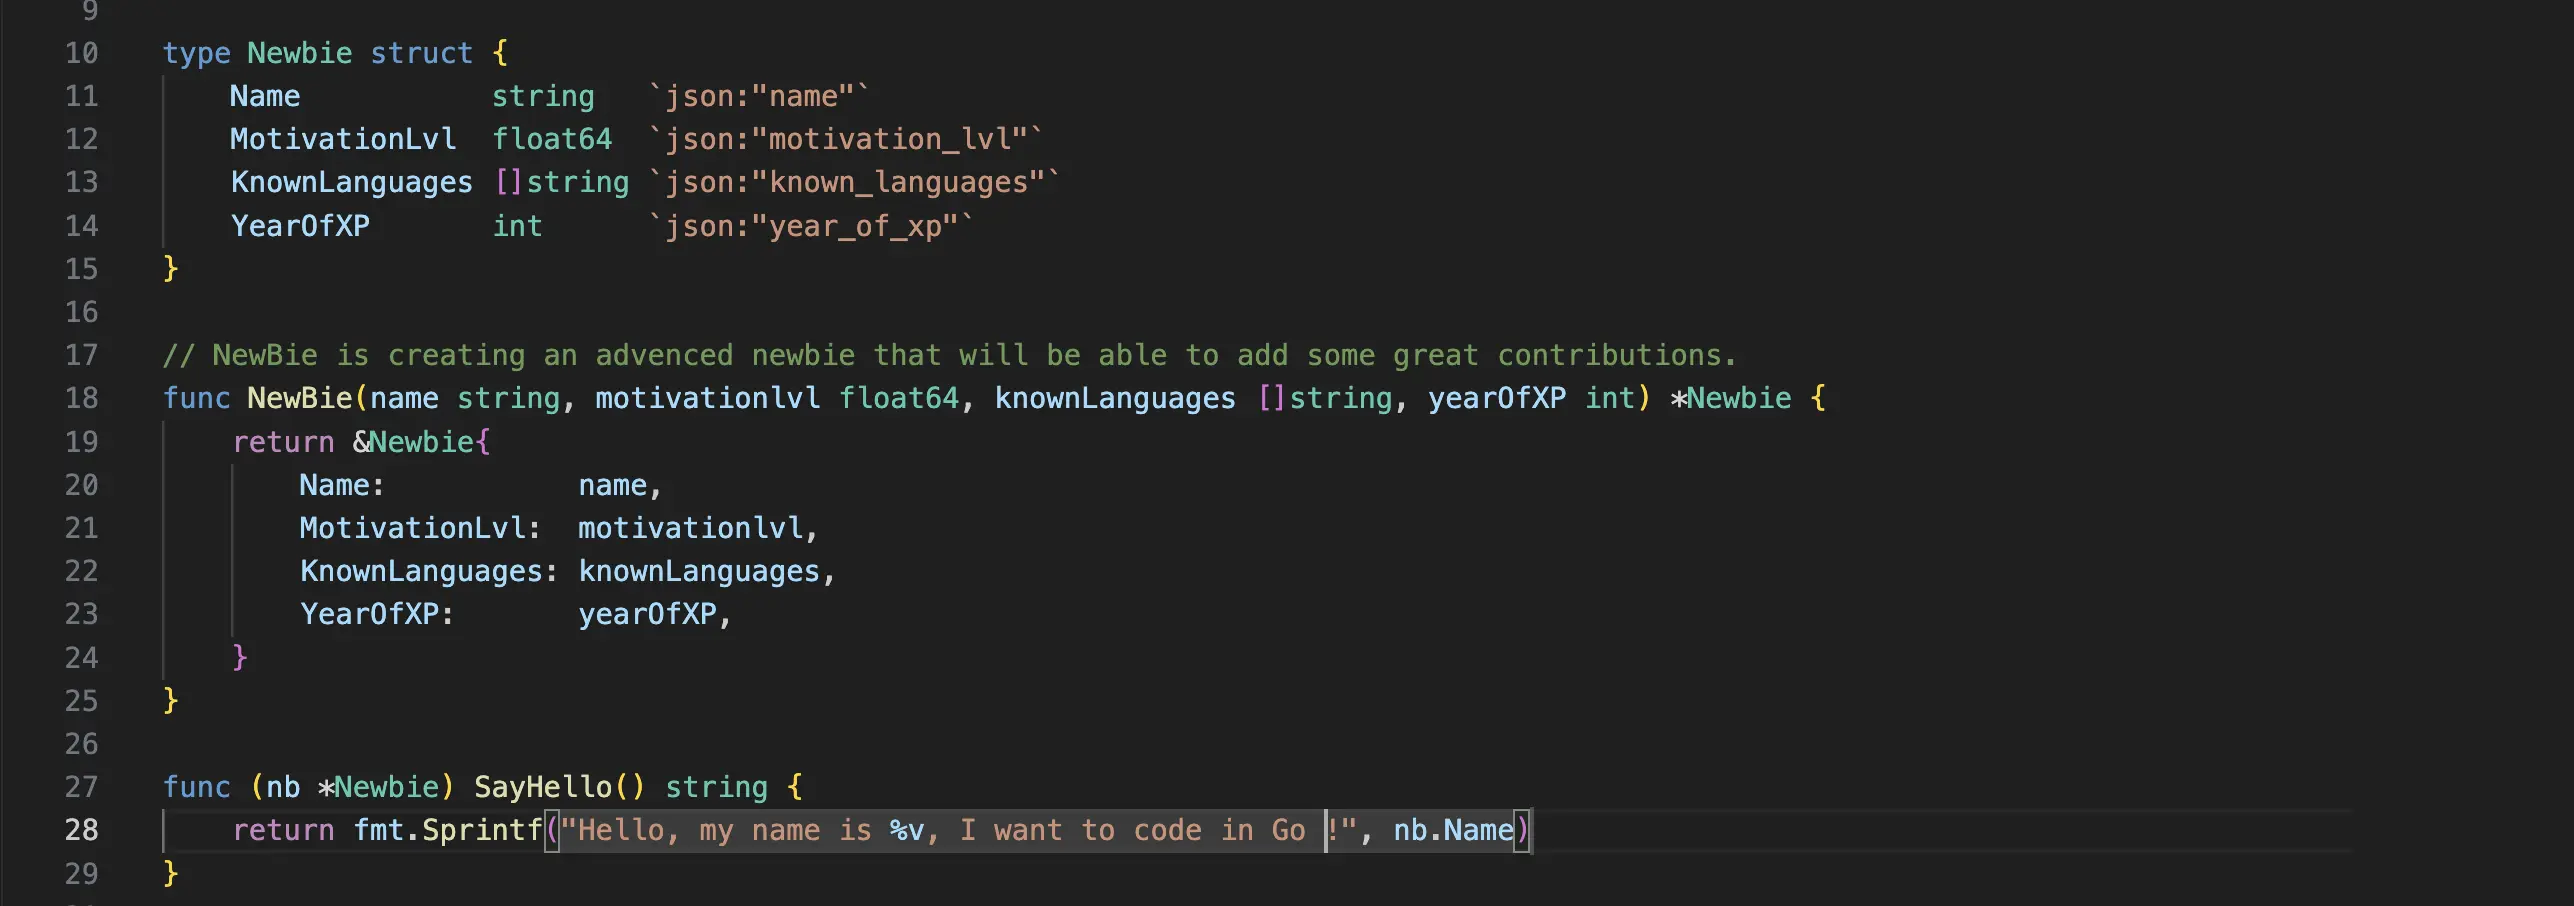Image resolution: width=2574 pixels, height=906 pixels.
Task: Click the int type on line 14
Action: click(517, 226)
